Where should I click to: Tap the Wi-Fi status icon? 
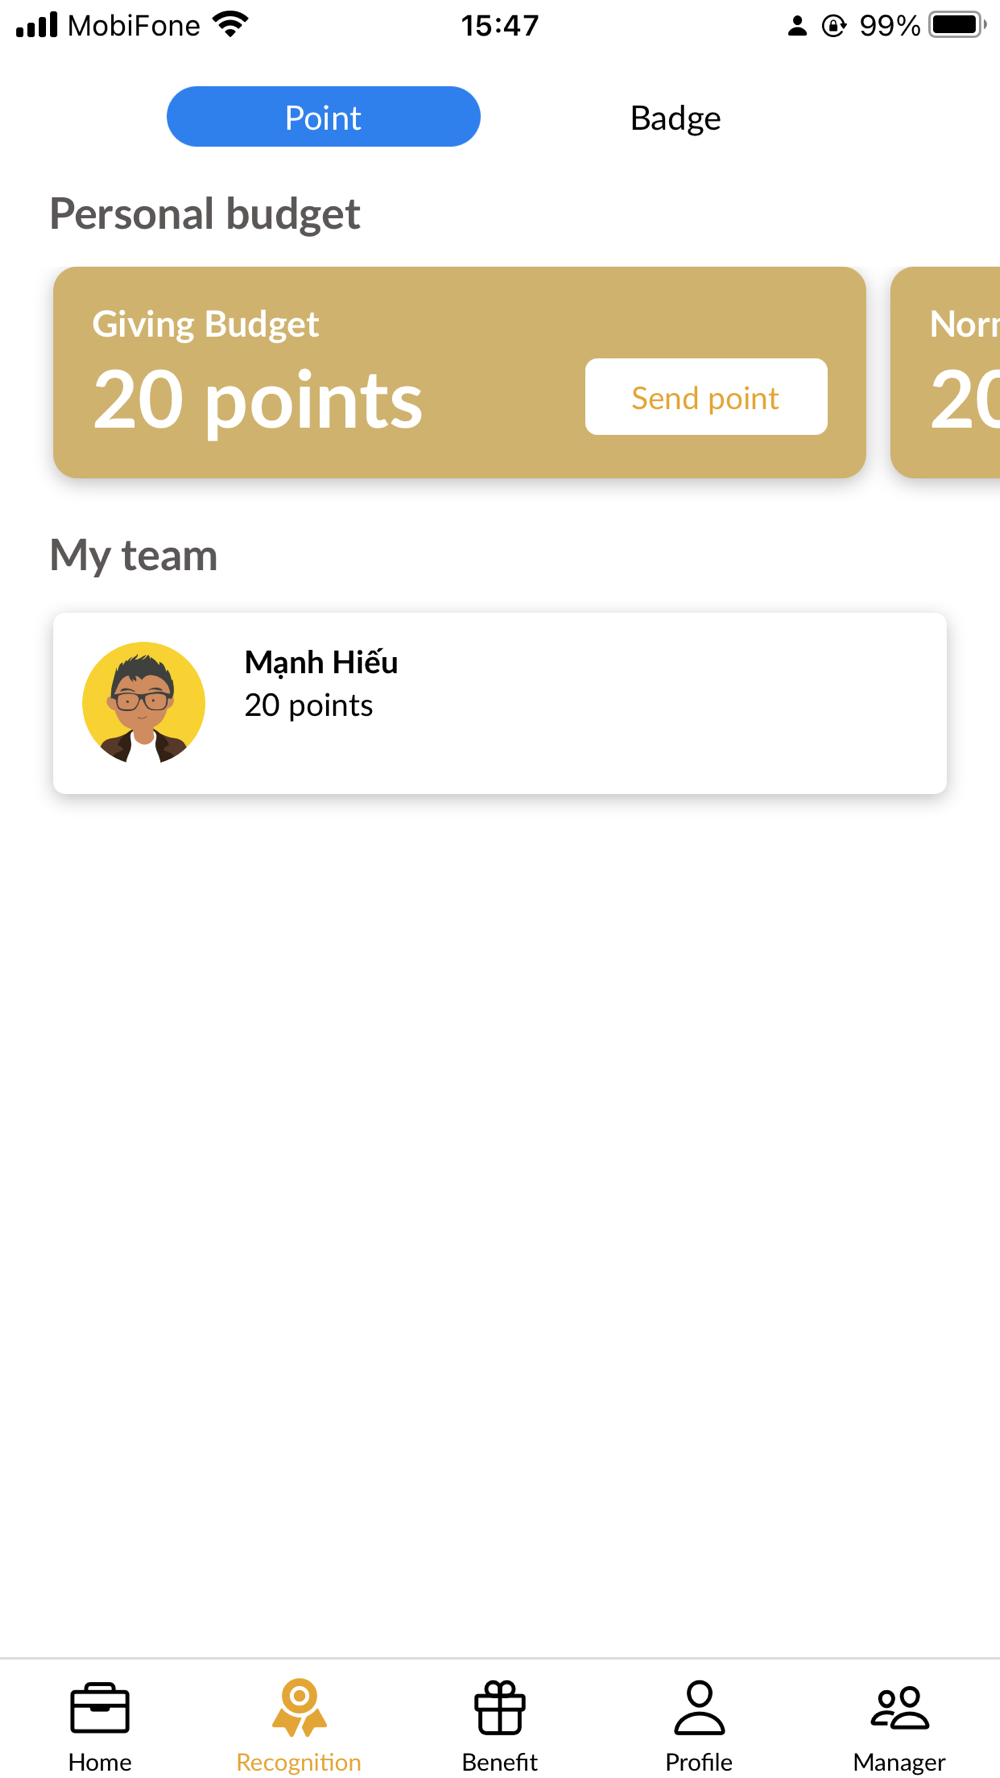click(231, 24)
